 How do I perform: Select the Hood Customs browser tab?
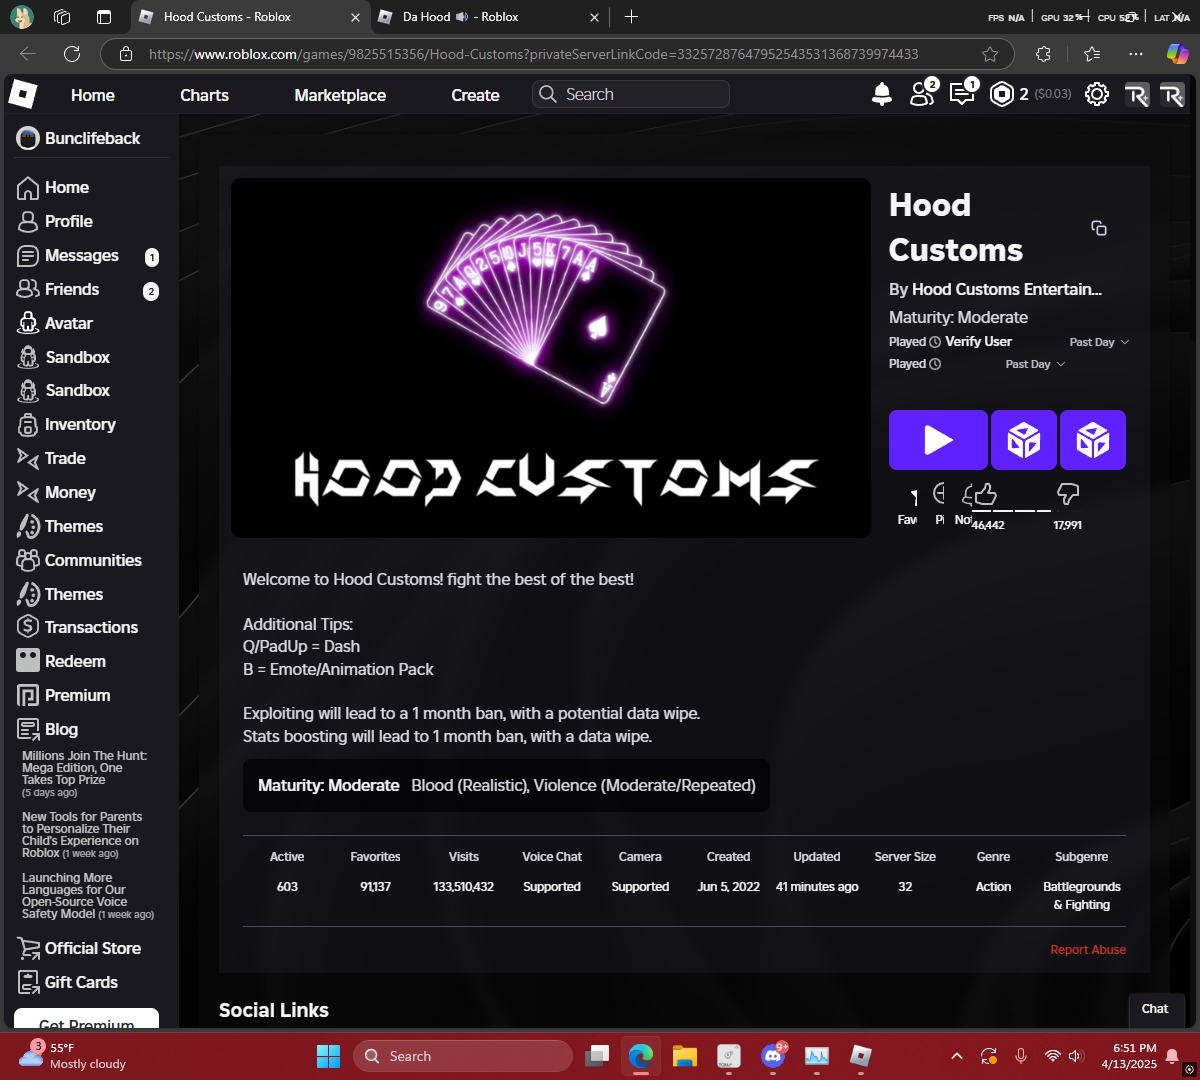pos(250,17)
